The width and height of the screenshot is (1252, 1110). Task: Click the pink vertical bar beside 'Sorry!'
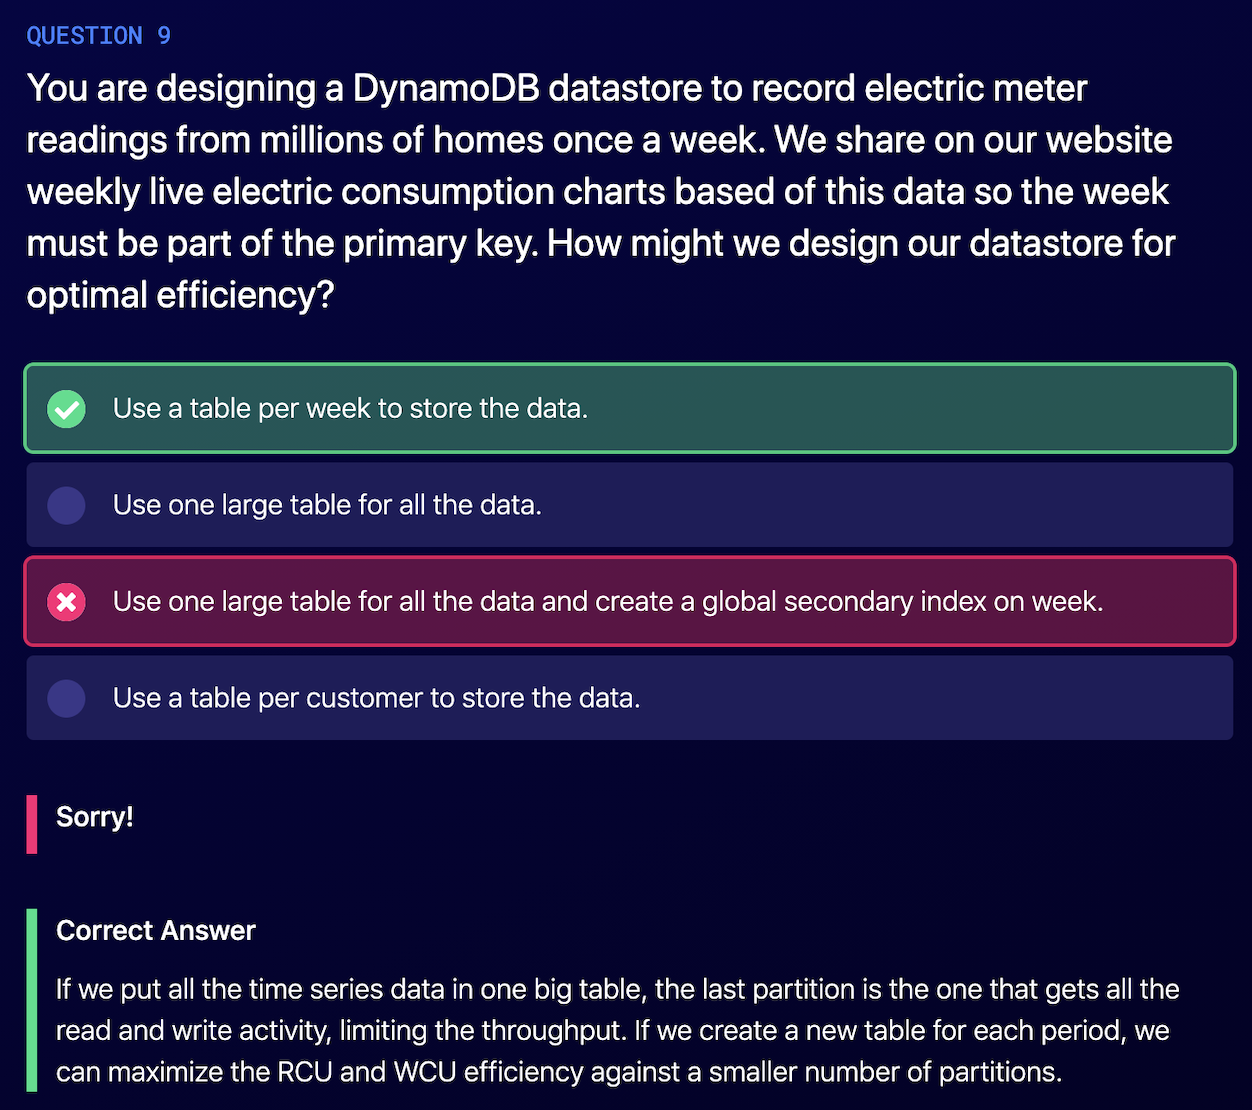(32, 824)
